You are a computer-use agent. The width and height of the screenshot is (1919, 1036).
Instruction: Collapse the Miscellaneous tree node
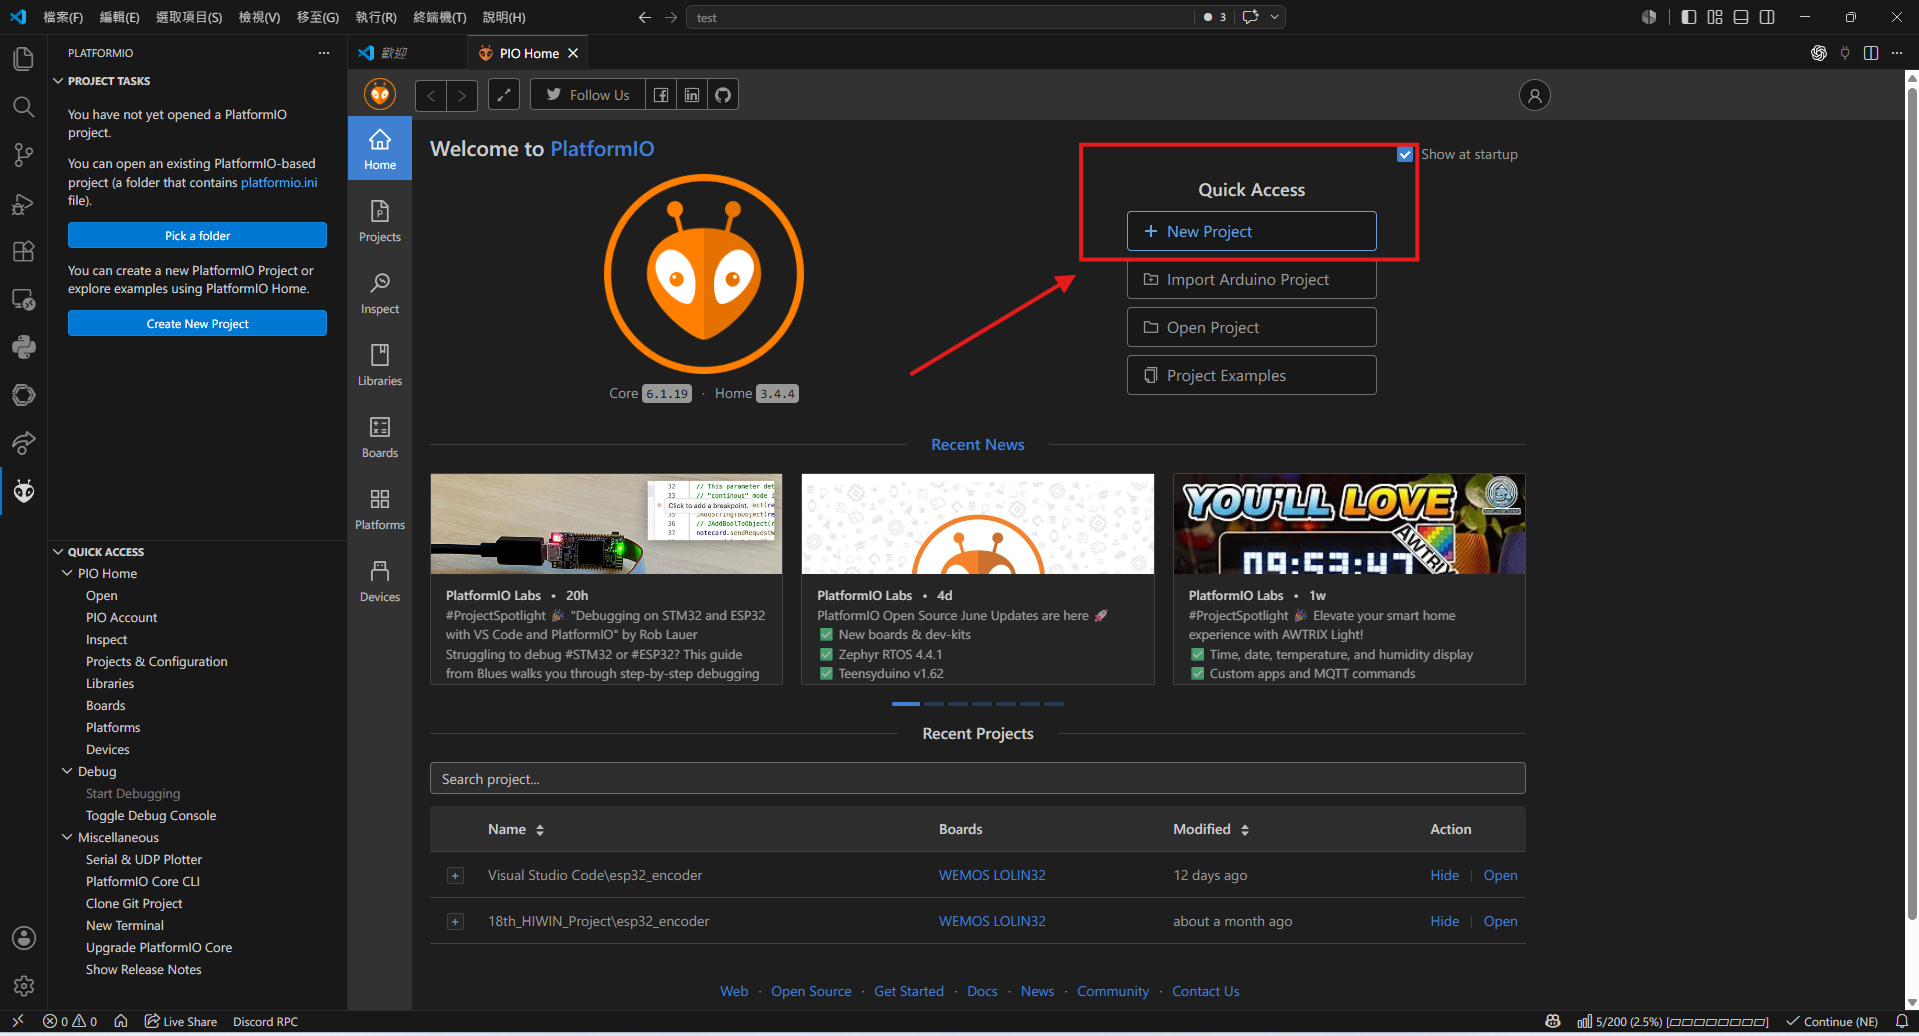(x=67, y=837)
